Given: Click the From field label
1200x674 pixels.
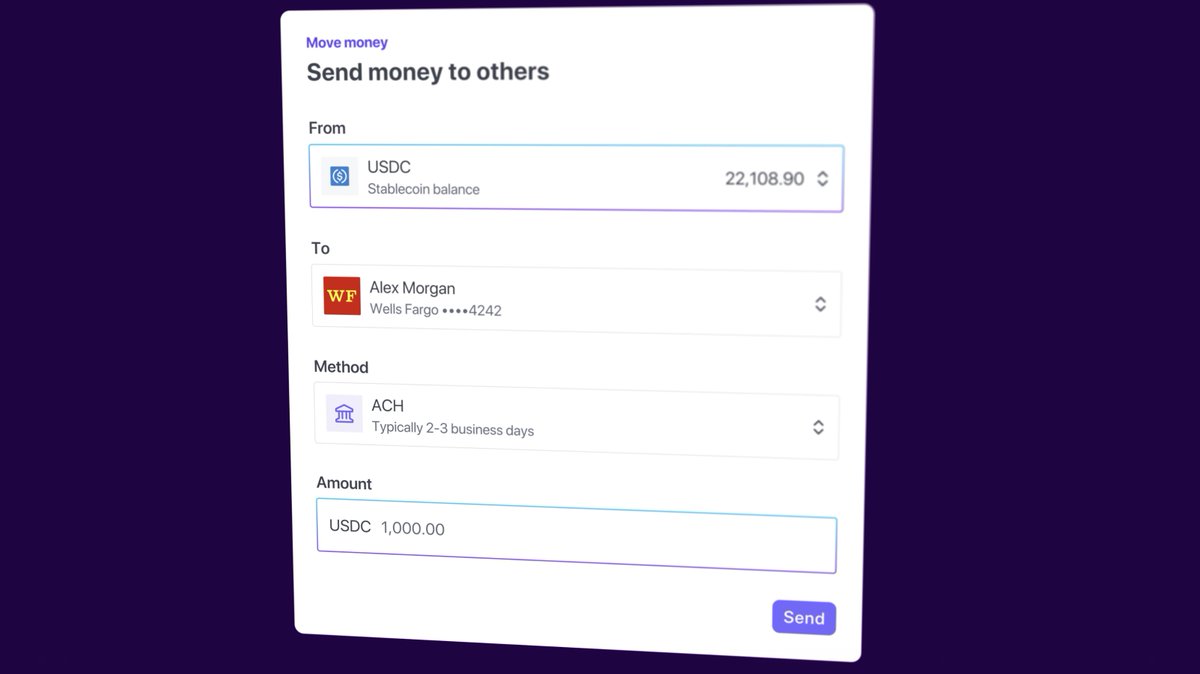Looking at the screenshot, I should pyautogui.click(x=327, y=128).
